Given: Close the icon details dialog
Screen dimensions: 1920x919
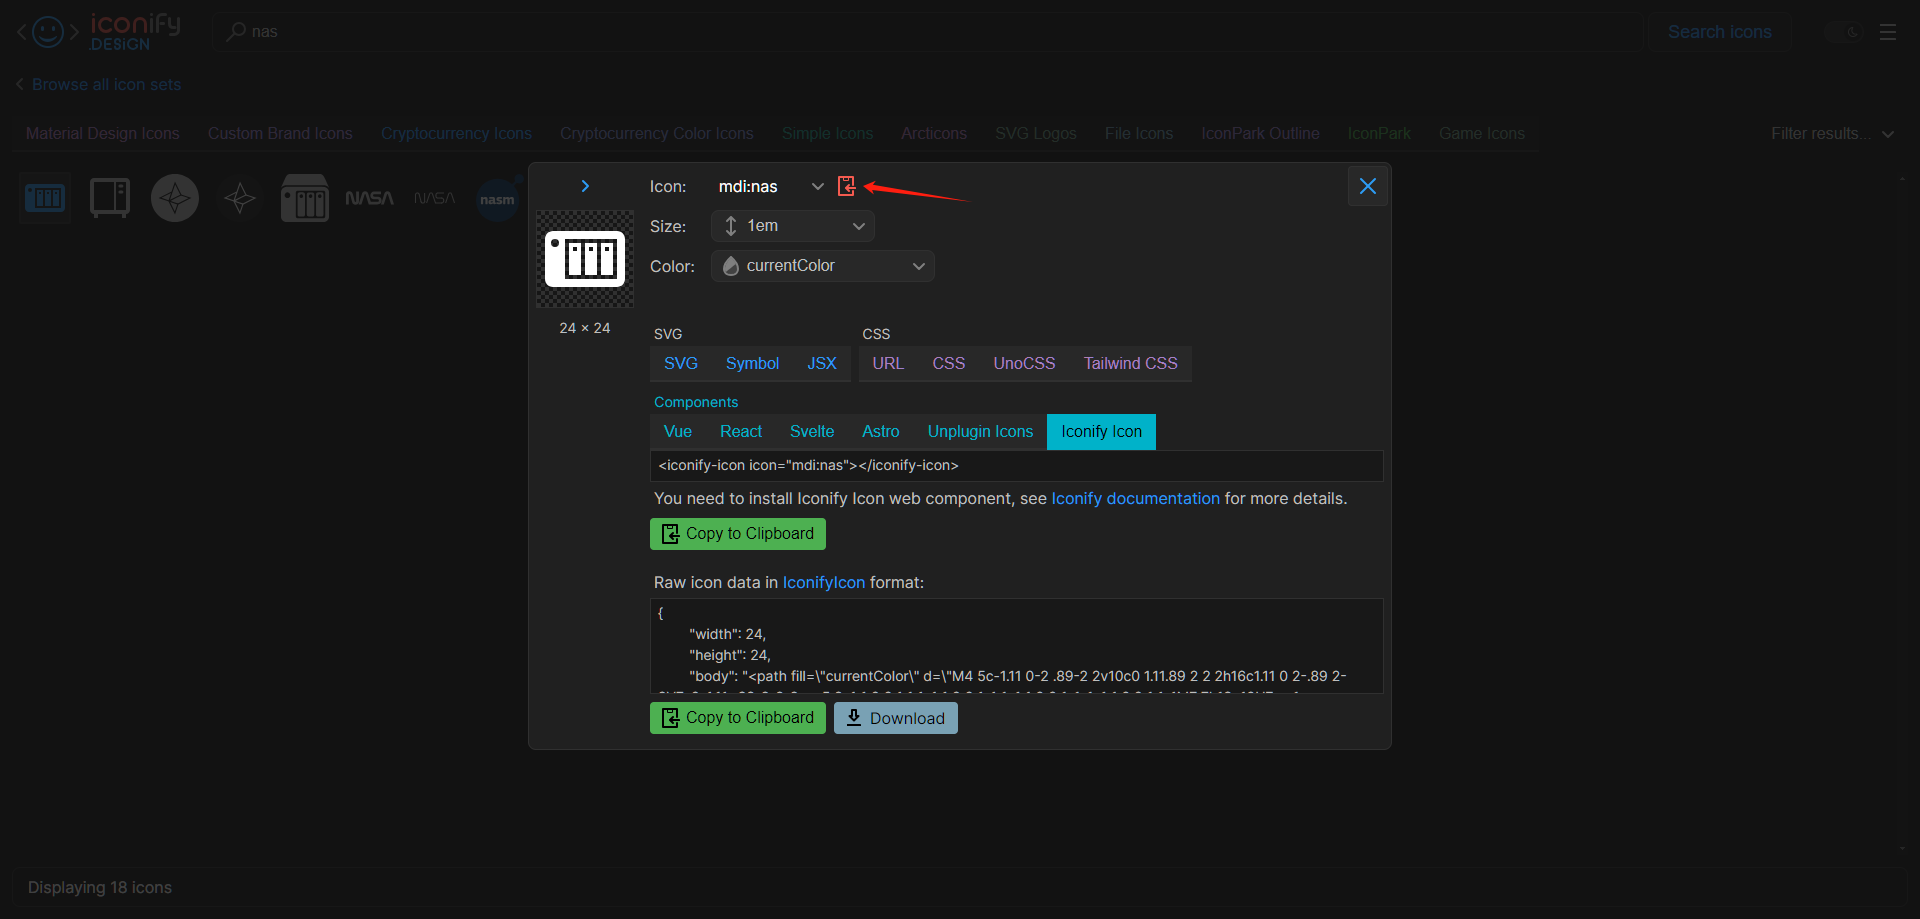Looking at the screenshot, I should coord(1367,186).
